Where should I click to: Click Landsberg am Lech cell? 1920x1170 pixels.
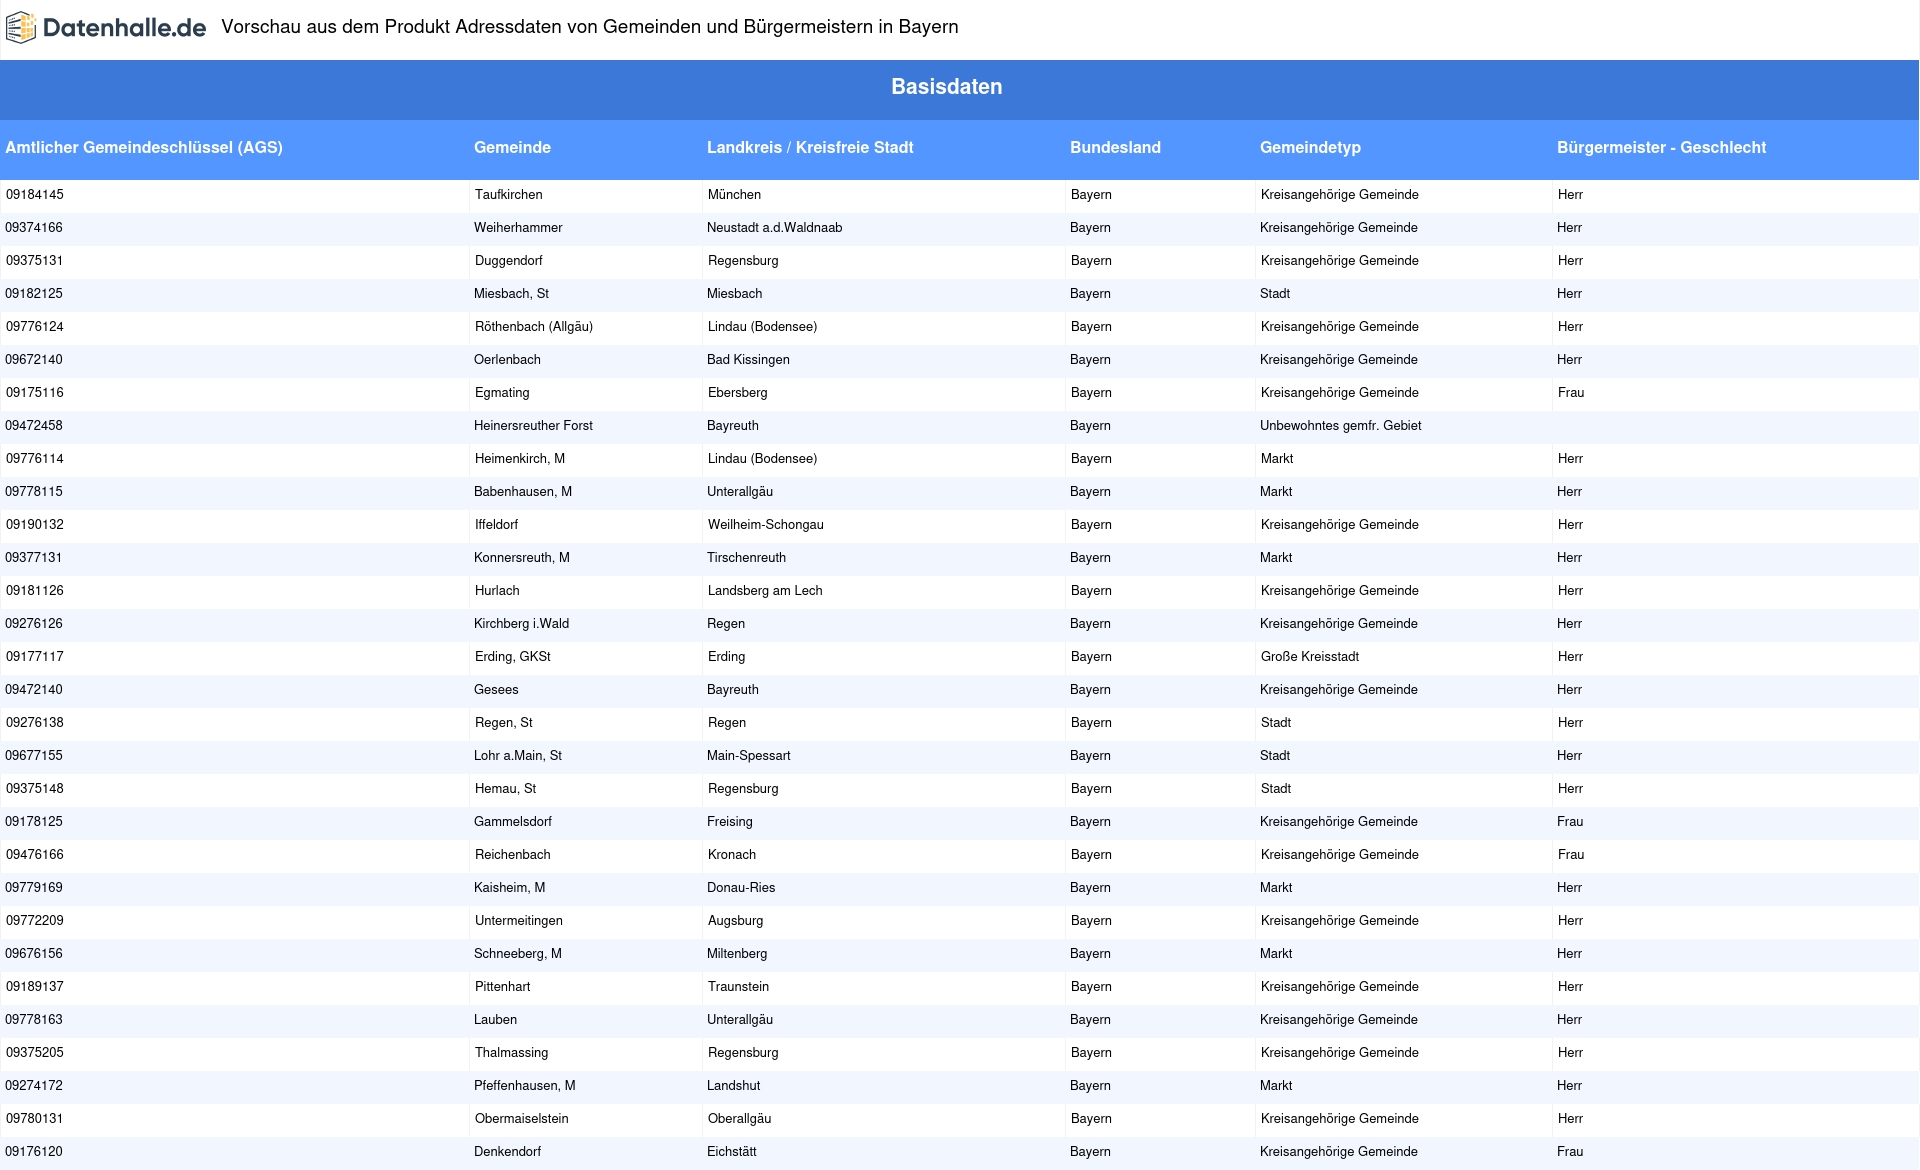[x=765, y=590]
